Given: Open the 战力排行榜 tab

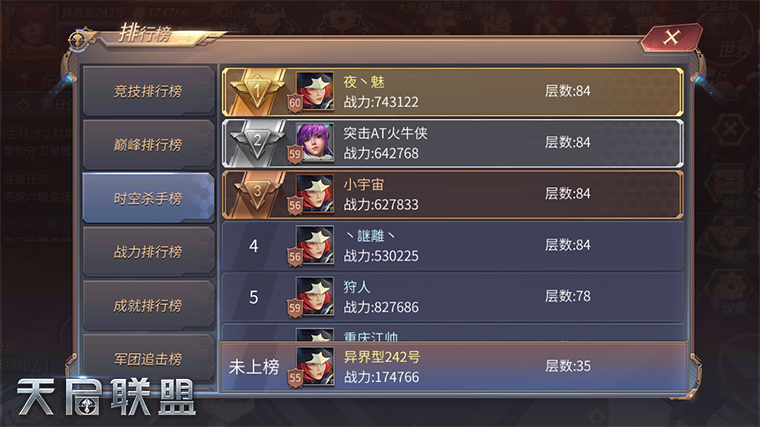Looking at the screenshot, I should click(148, 252).
